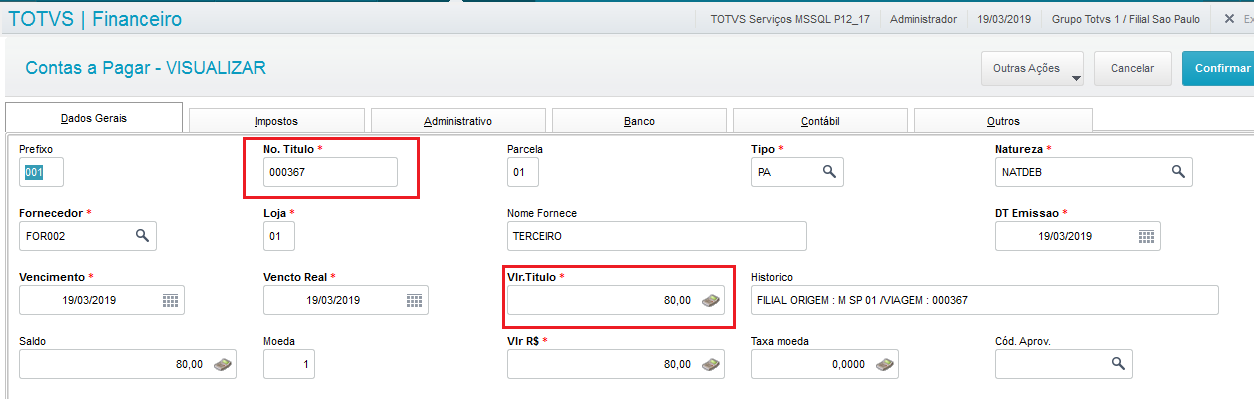Click the Vencto Real date 19/03/2019
Image resolution: width=1254 pixels, height=399 pixels.
pos(333,300)
